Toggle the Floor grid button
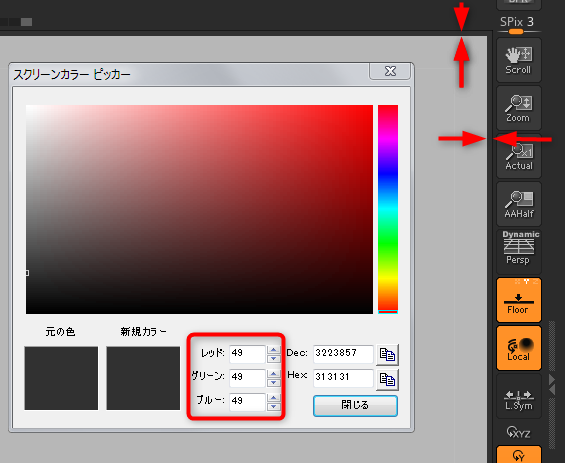565x463 pixels. [519, 300]
